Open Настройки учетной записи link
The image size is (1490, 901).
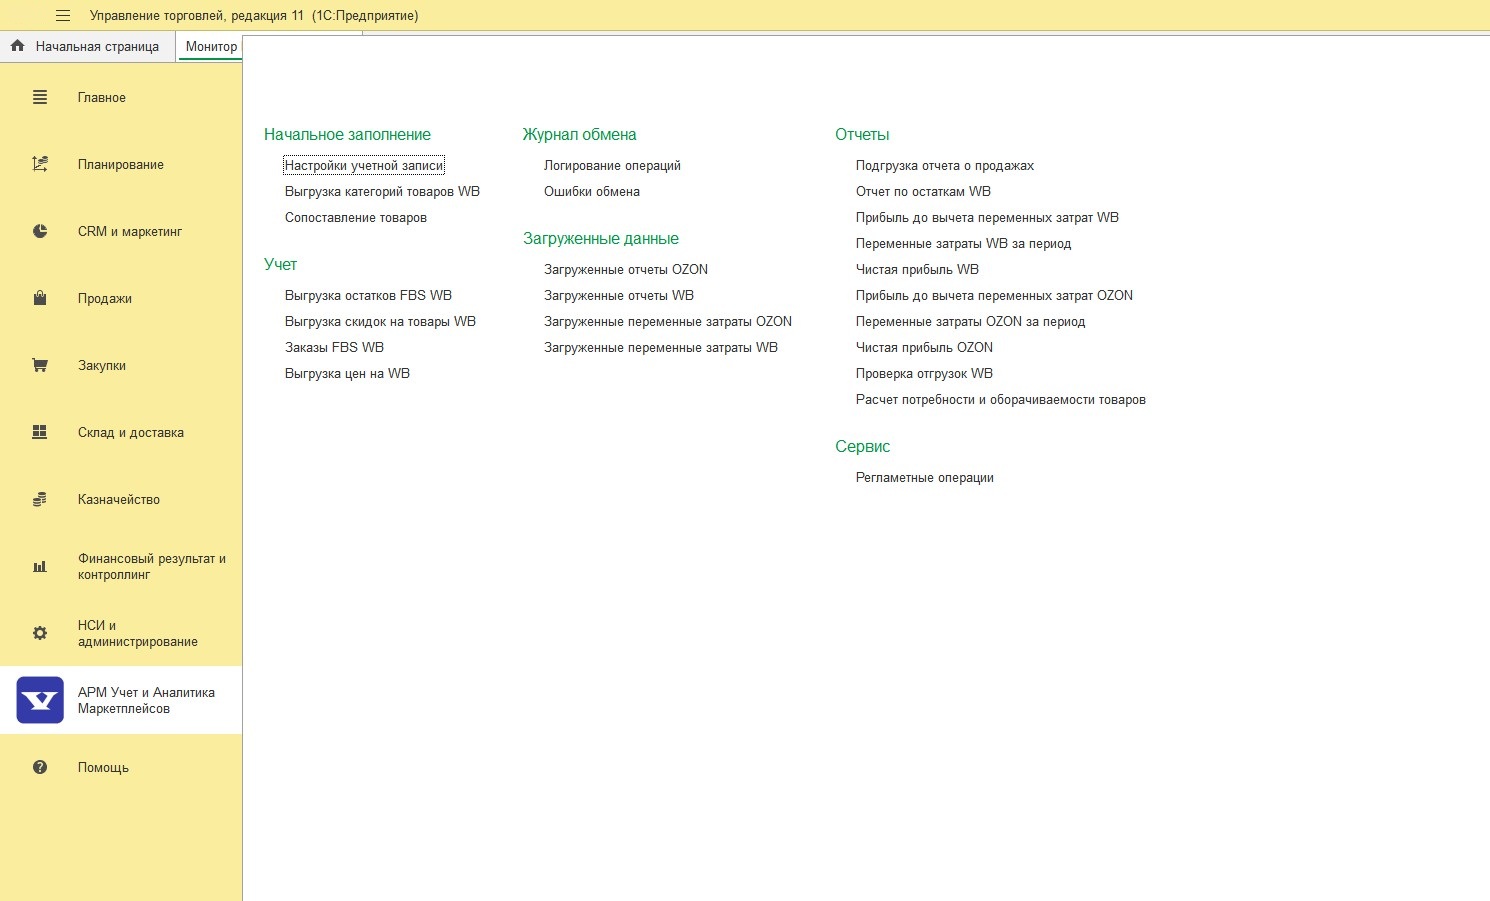(364, 165)
